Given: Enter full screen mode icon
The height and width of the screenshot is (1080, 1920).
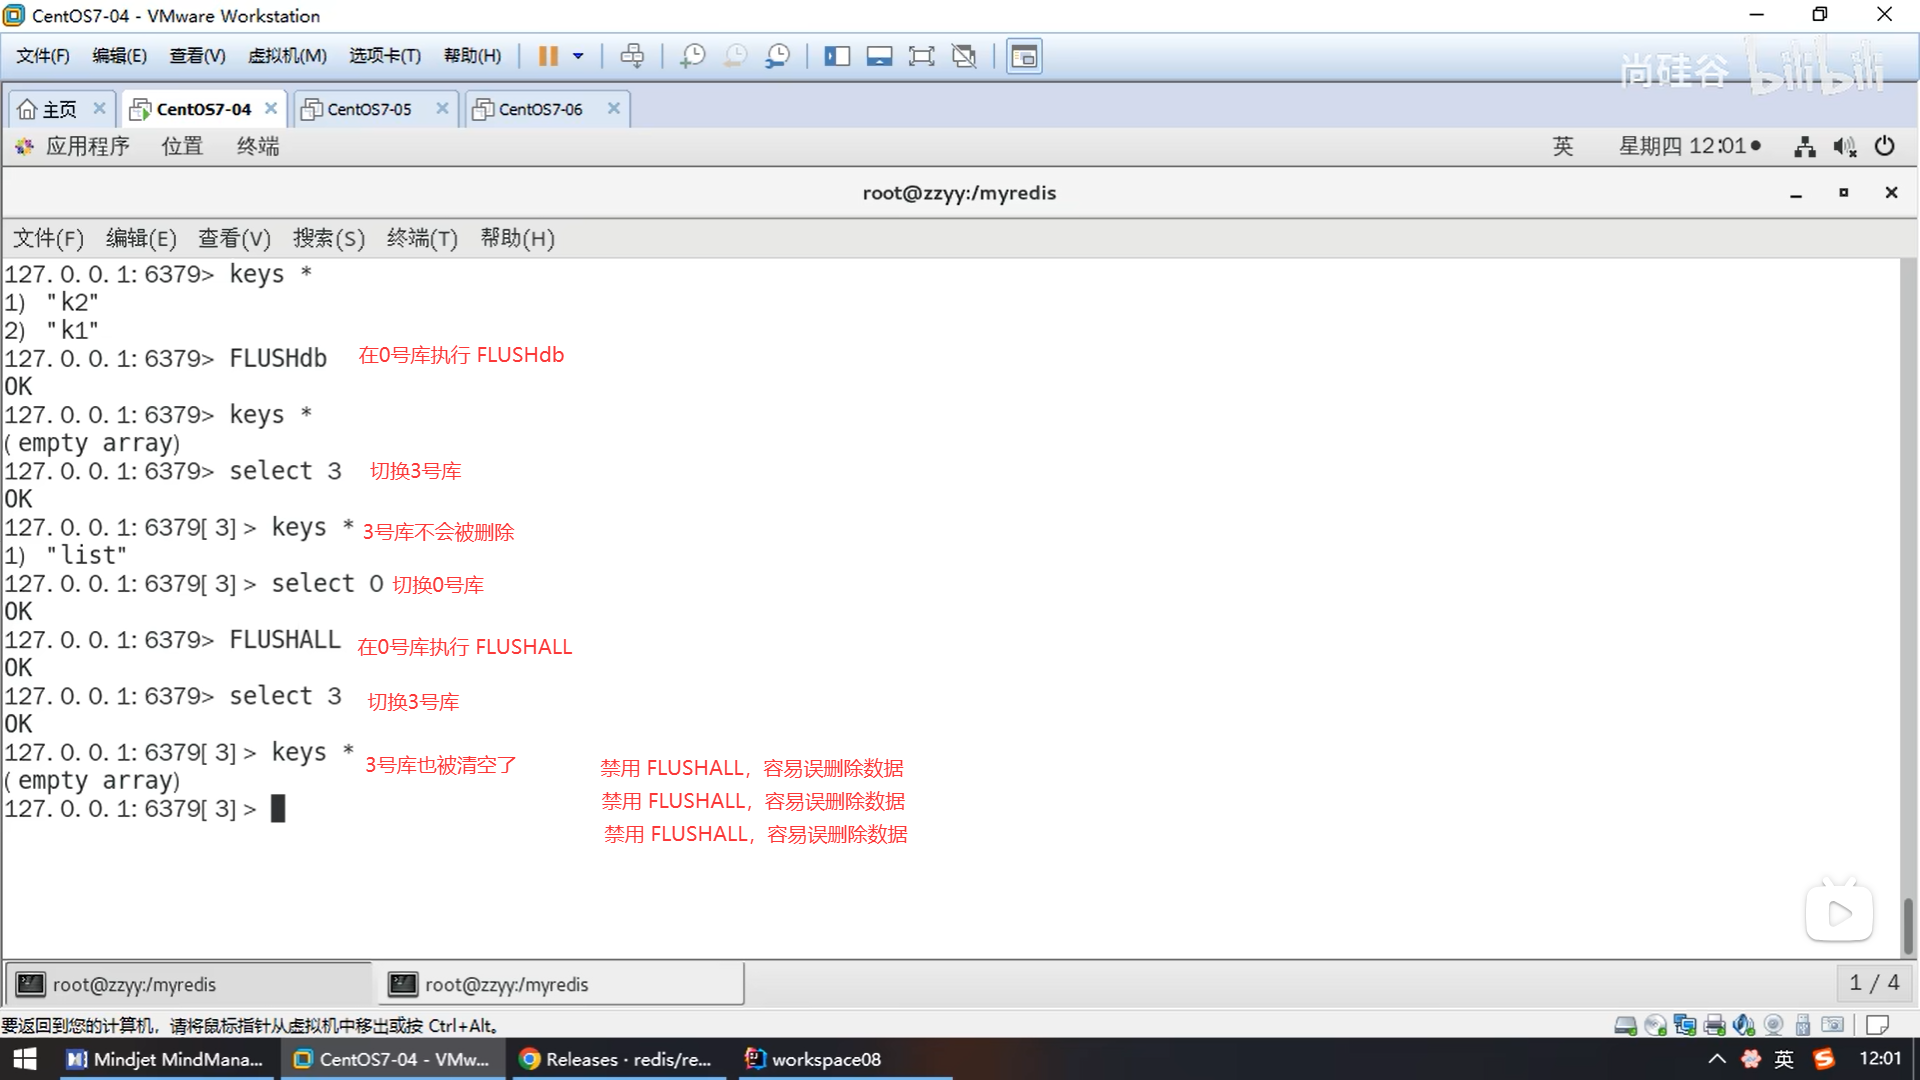Looking at the screenshot, I should (x=921, y=56).
